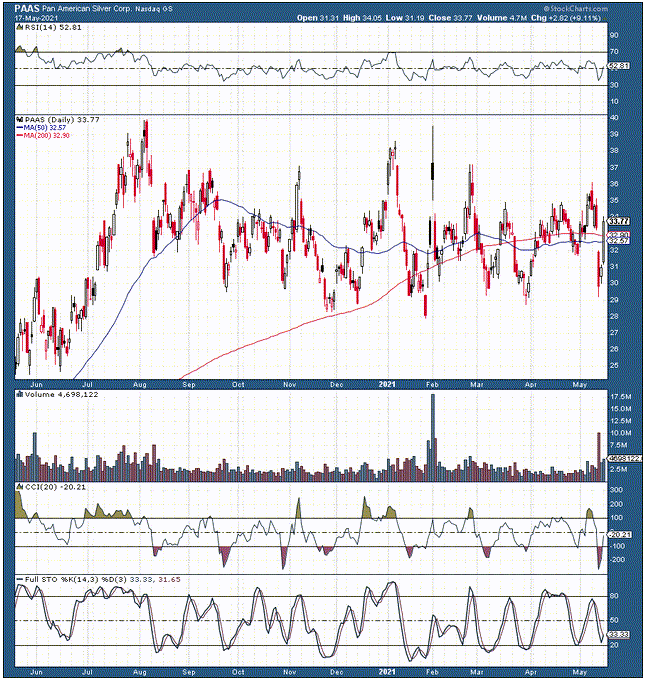Click the 32.57 moving average axis tag

(619, 241)
